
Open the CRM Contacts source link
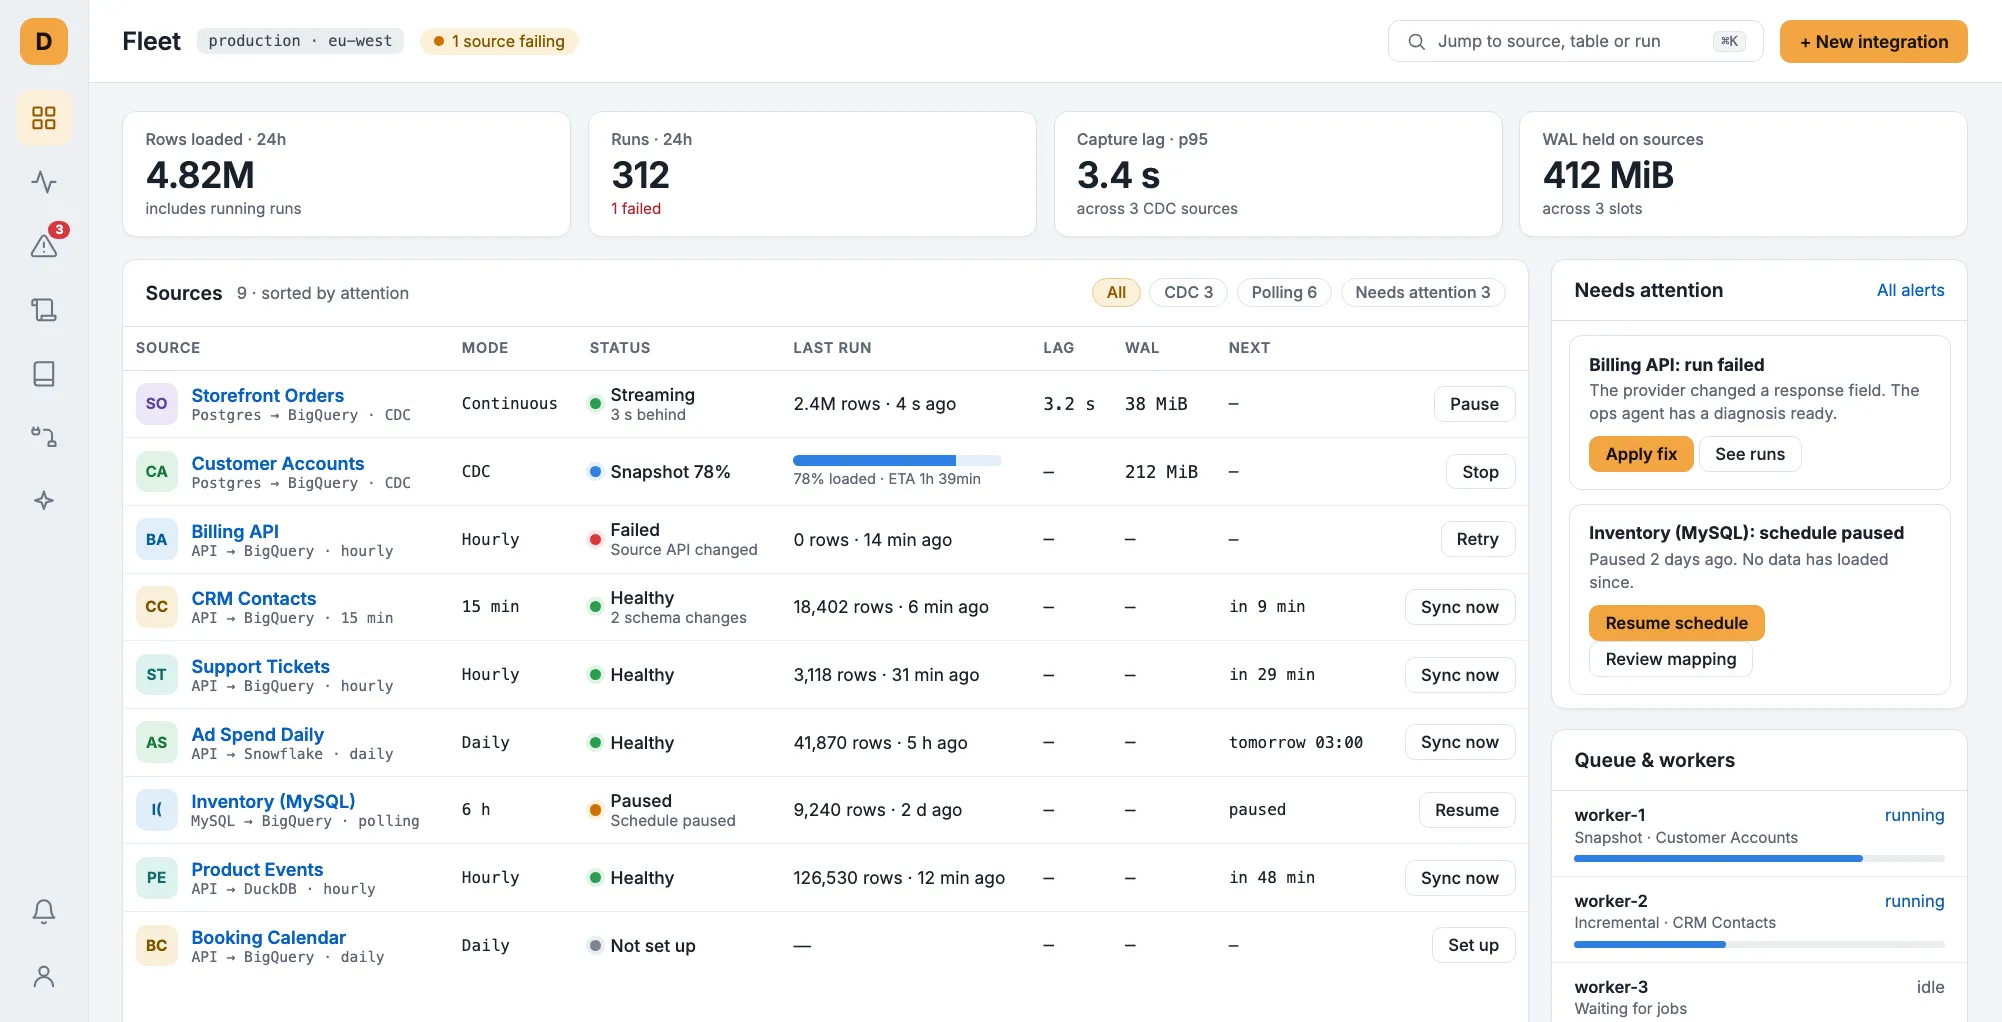[253, 598]
